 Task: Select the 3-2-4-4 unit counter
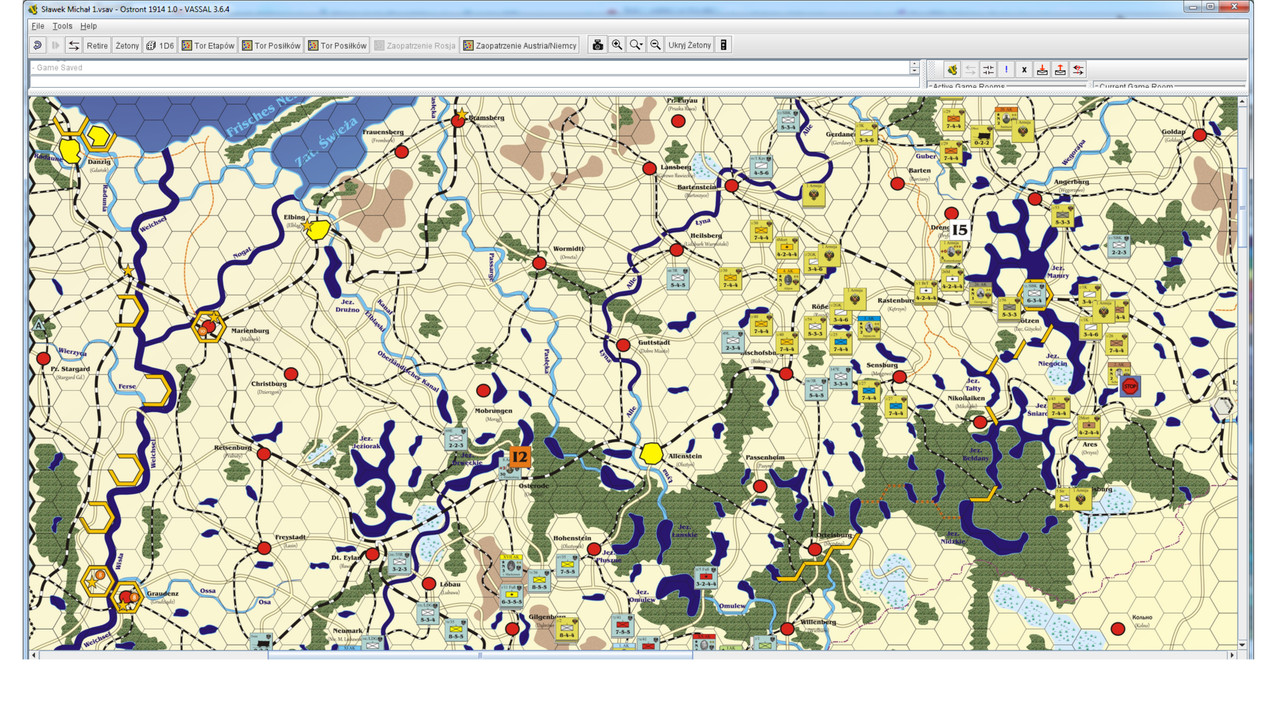coord(705,577)
